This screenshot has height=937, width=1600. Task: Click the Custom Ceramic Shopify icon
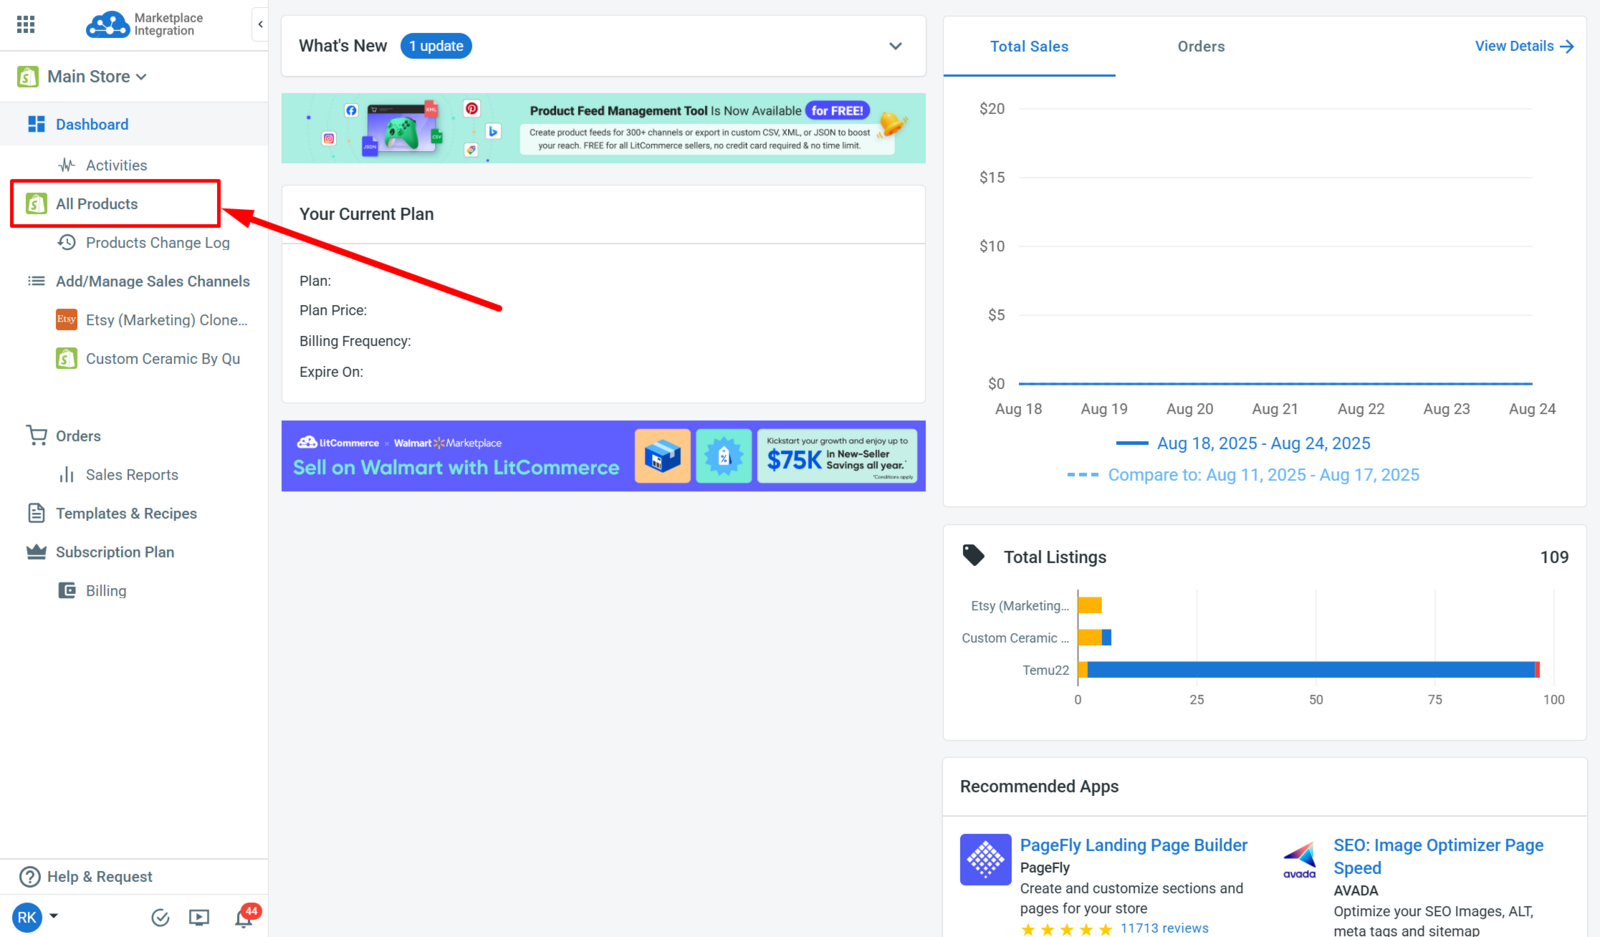(66, 358)
